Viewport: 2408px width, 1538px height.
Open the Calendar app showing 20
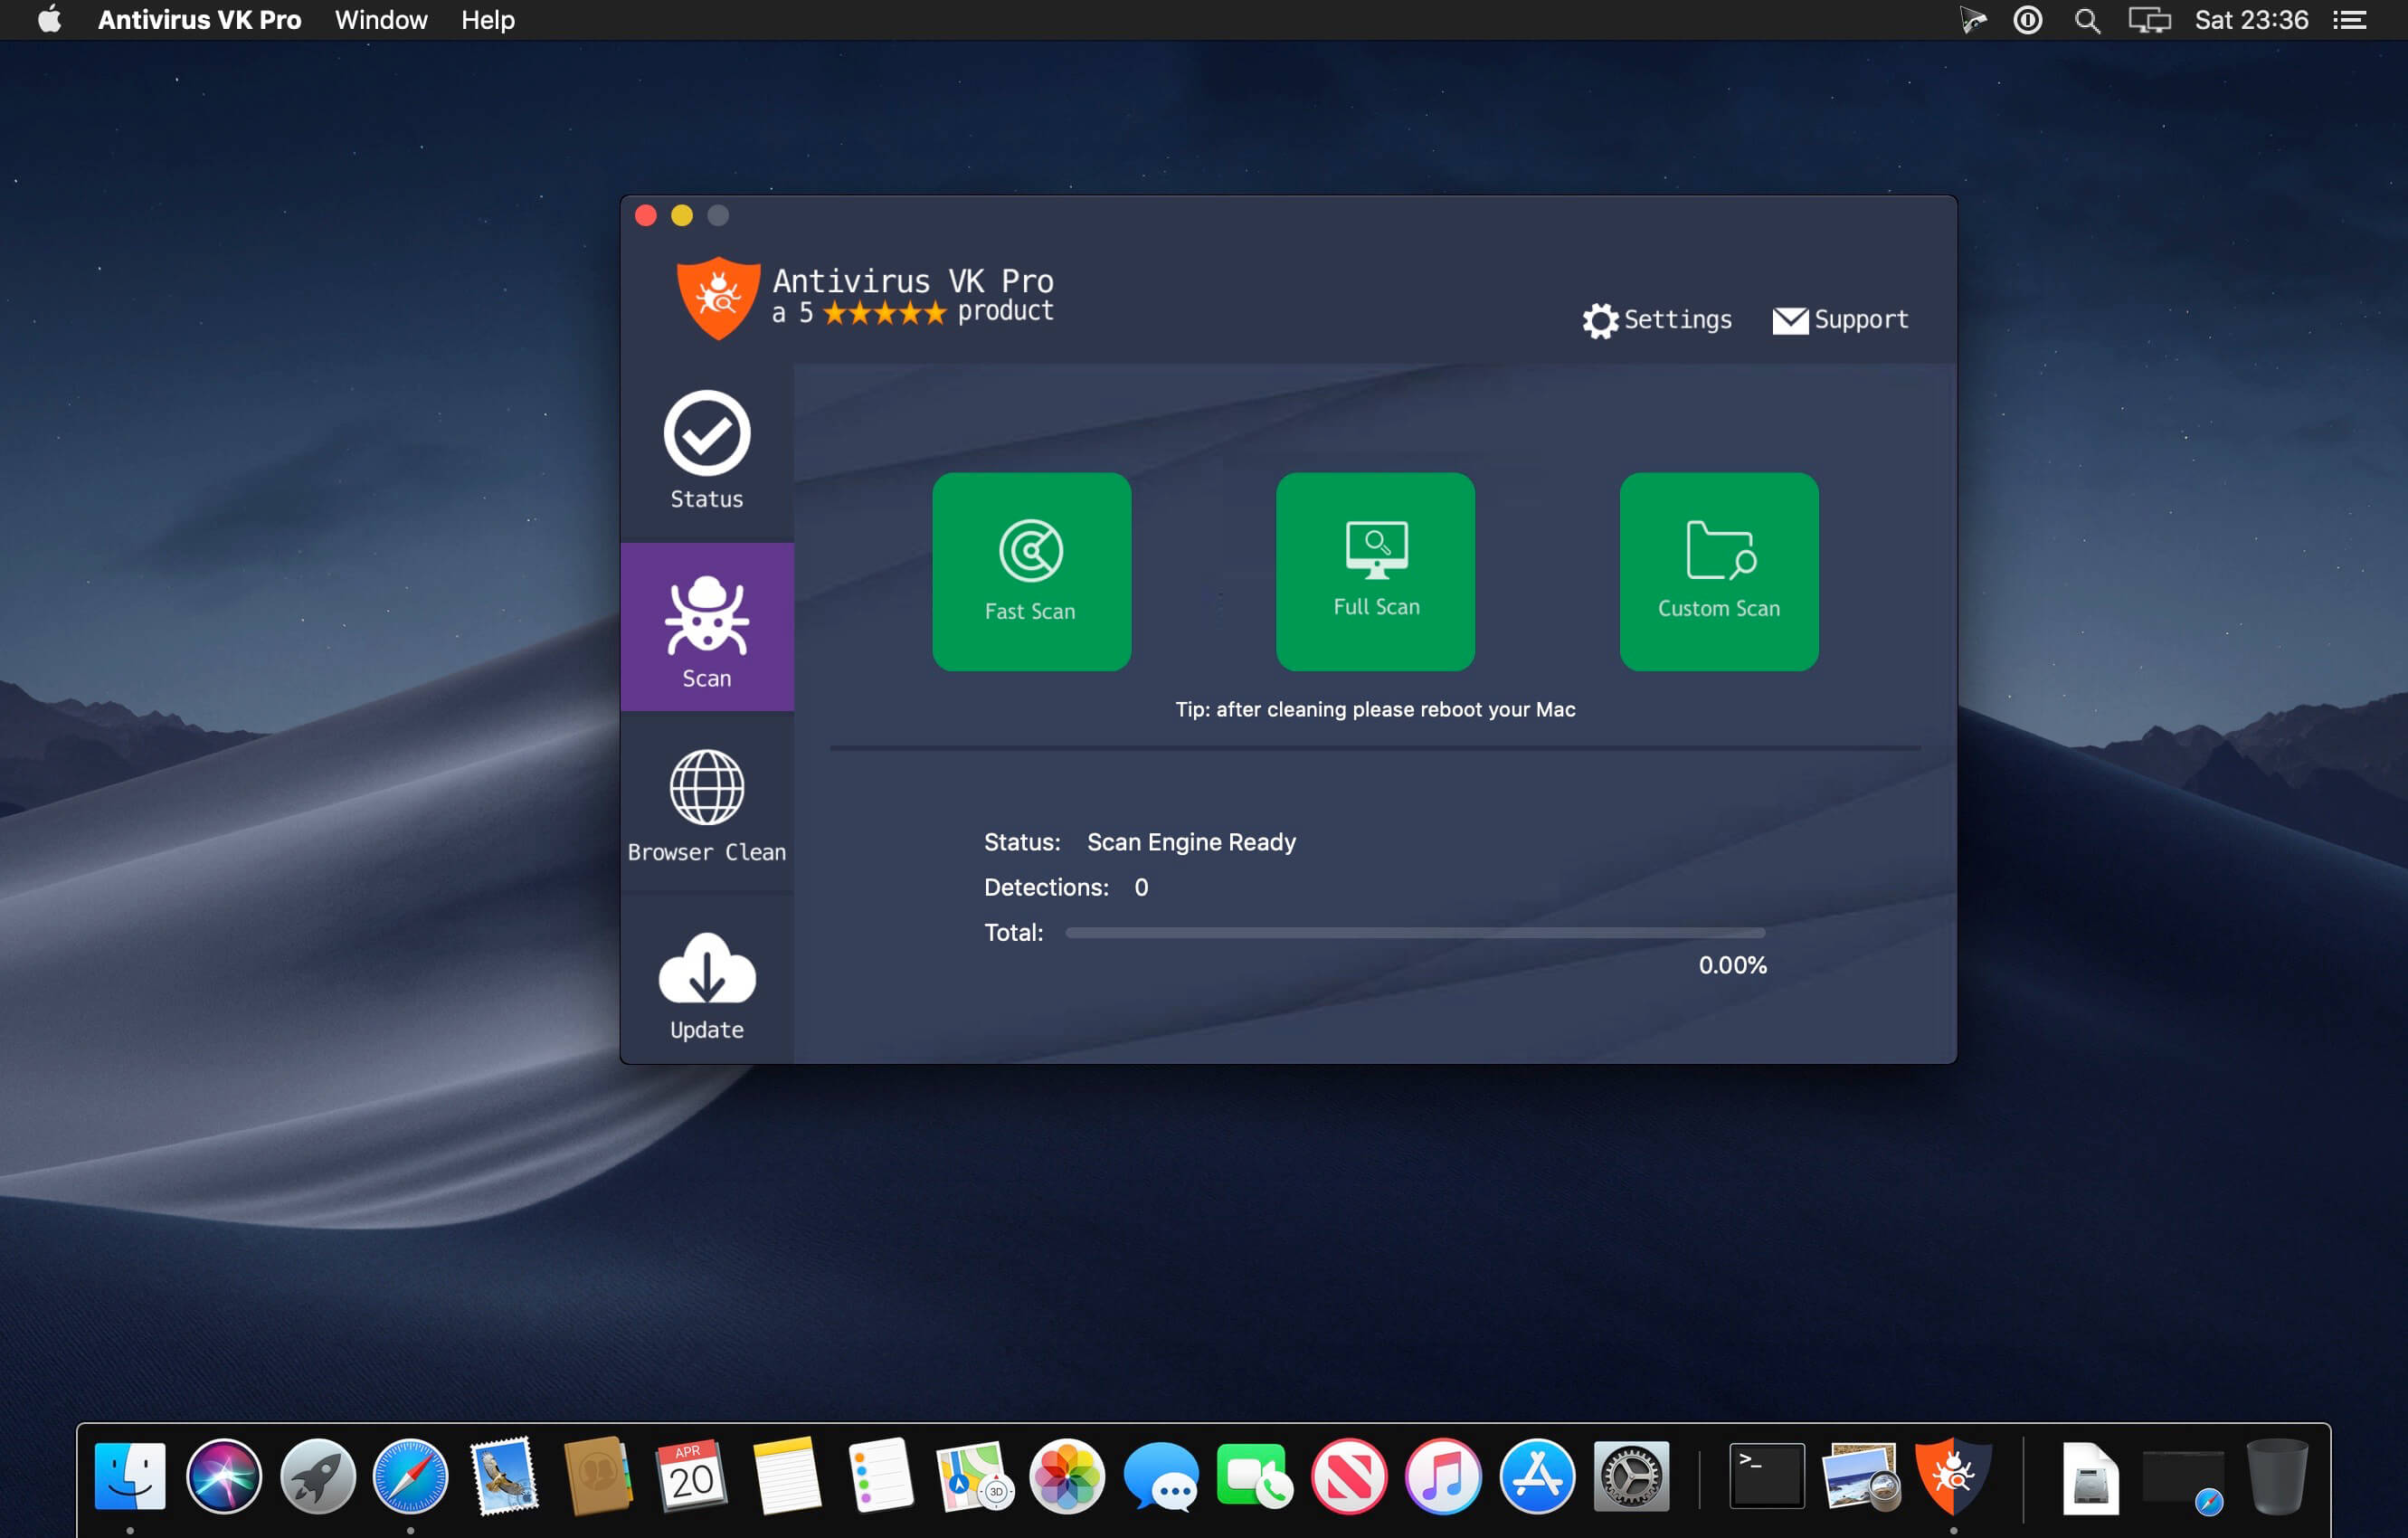click(692, 1476)
